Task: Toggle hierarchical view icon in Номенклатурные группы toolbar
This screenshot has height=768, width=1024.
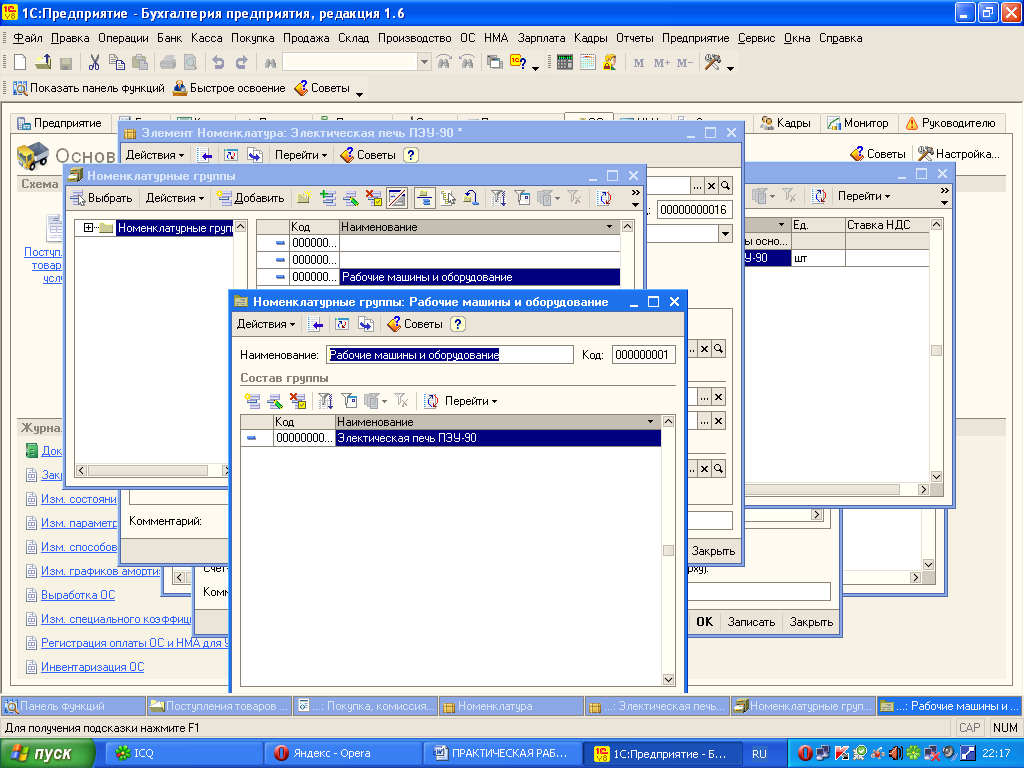Action: tap(424, 197)
